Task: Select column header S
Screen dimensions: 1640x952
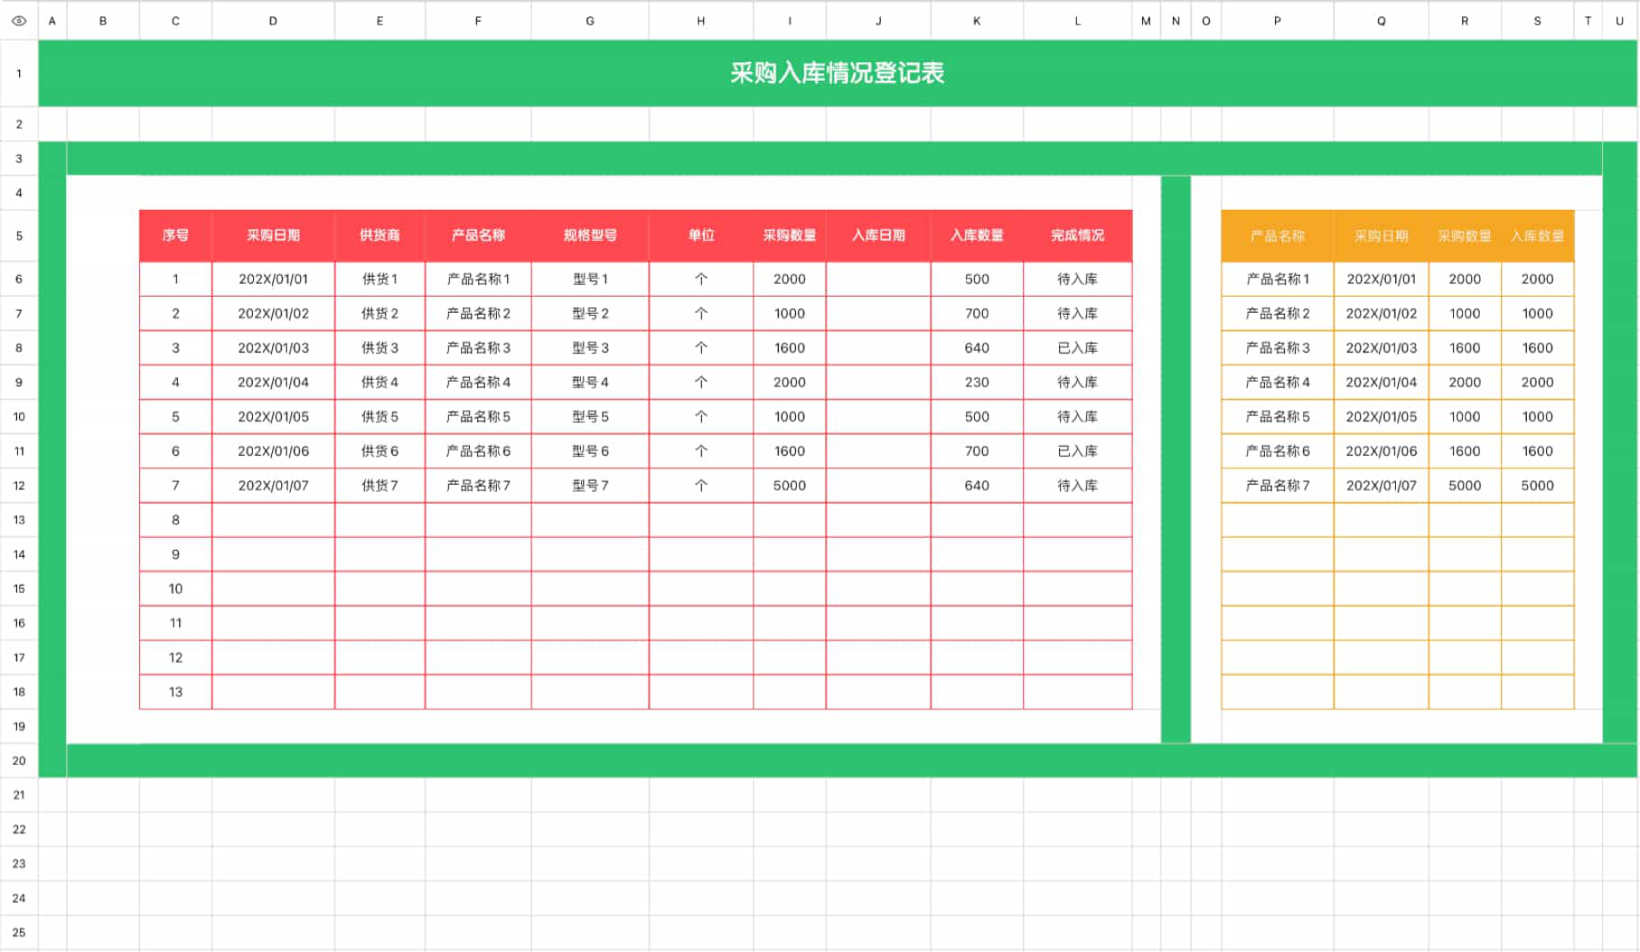Action: click(1537, 20)
